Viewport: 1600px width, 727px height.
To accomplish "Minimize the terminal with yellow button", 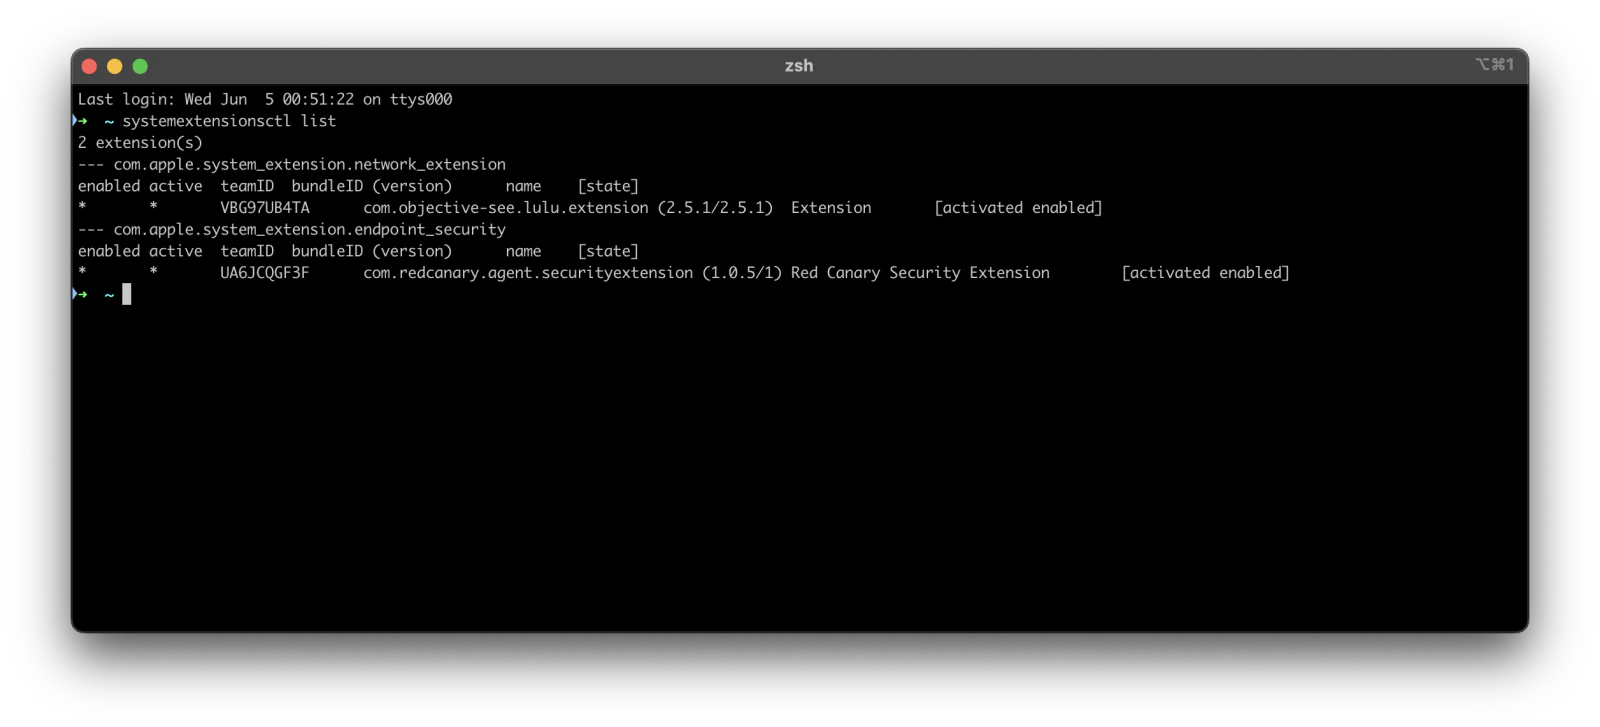I will pos(115,66).
